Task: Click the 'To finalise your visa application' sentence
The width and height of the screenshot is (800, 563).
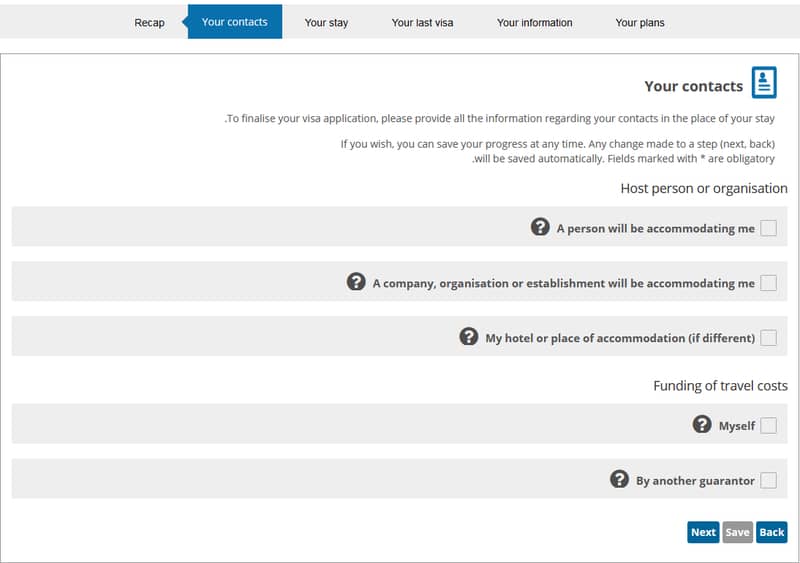Action: pos(499,118)
